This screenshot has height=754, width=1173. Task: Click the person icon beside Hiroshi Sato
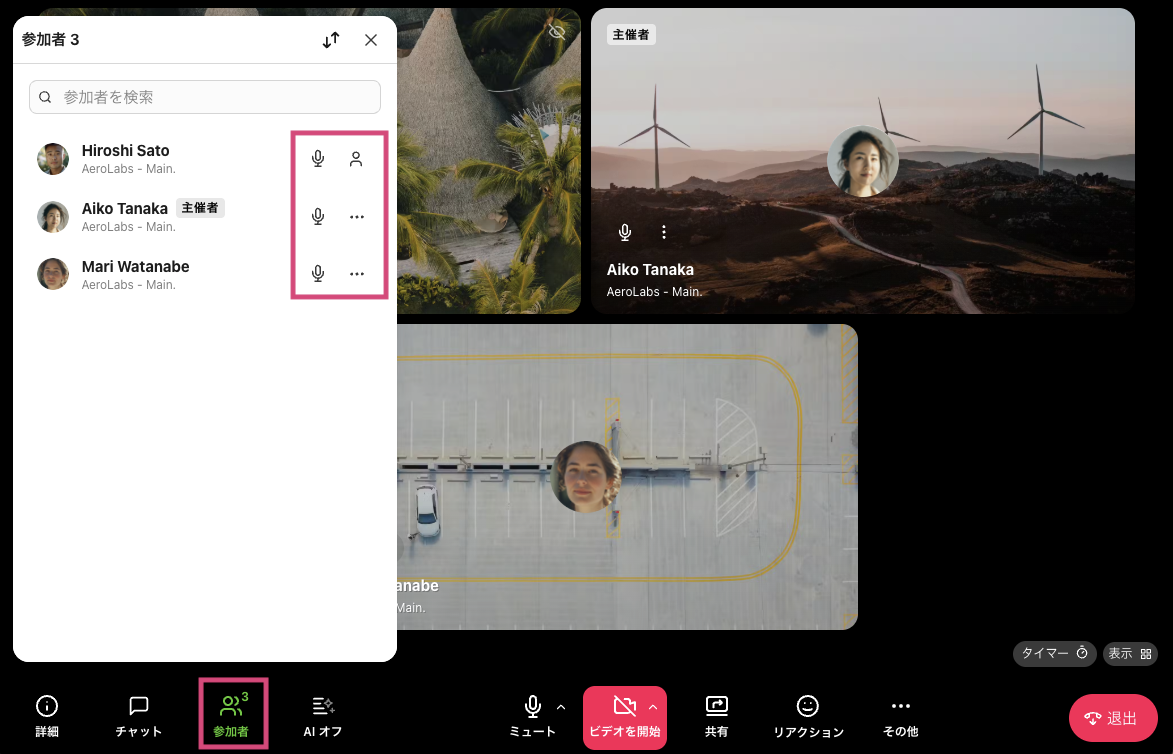[x=356, y=159]
